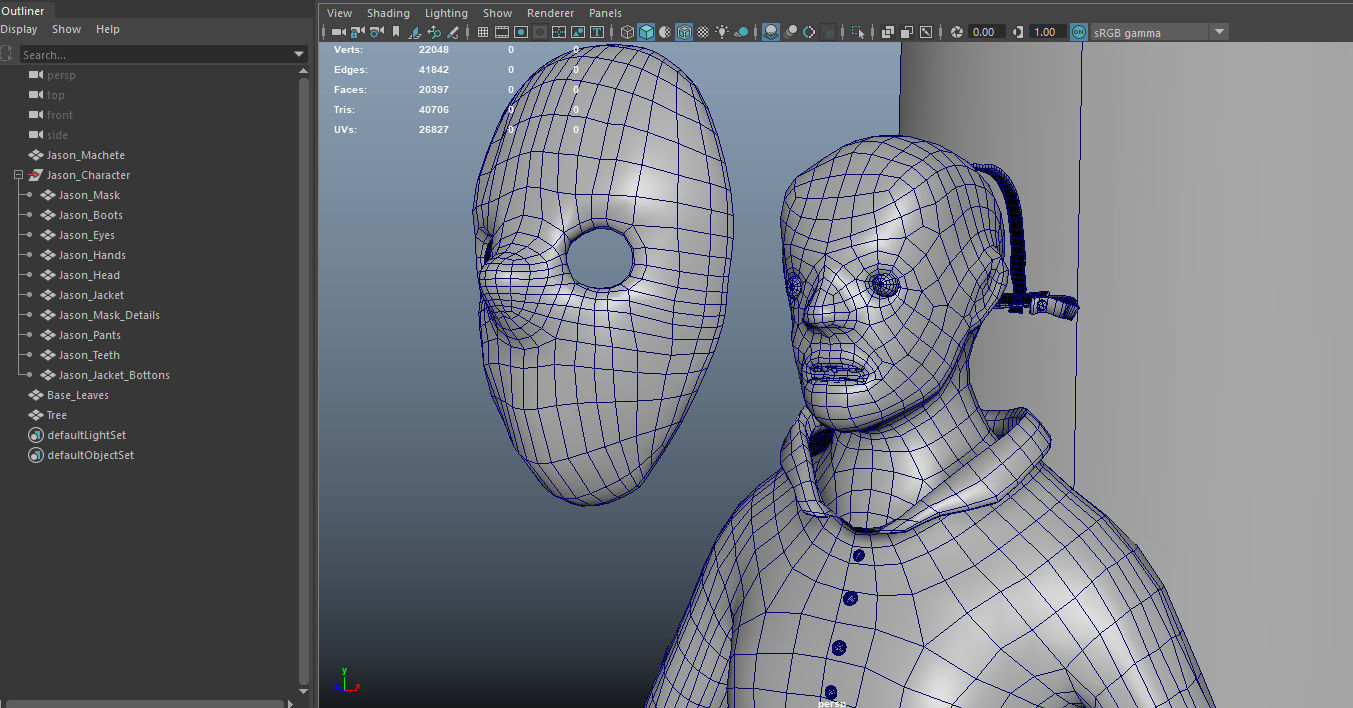Image resolution: width=1353 pixels, height=708 pixels.
Task: Toggle the Safe Action overlay
Action: (578, 32)
